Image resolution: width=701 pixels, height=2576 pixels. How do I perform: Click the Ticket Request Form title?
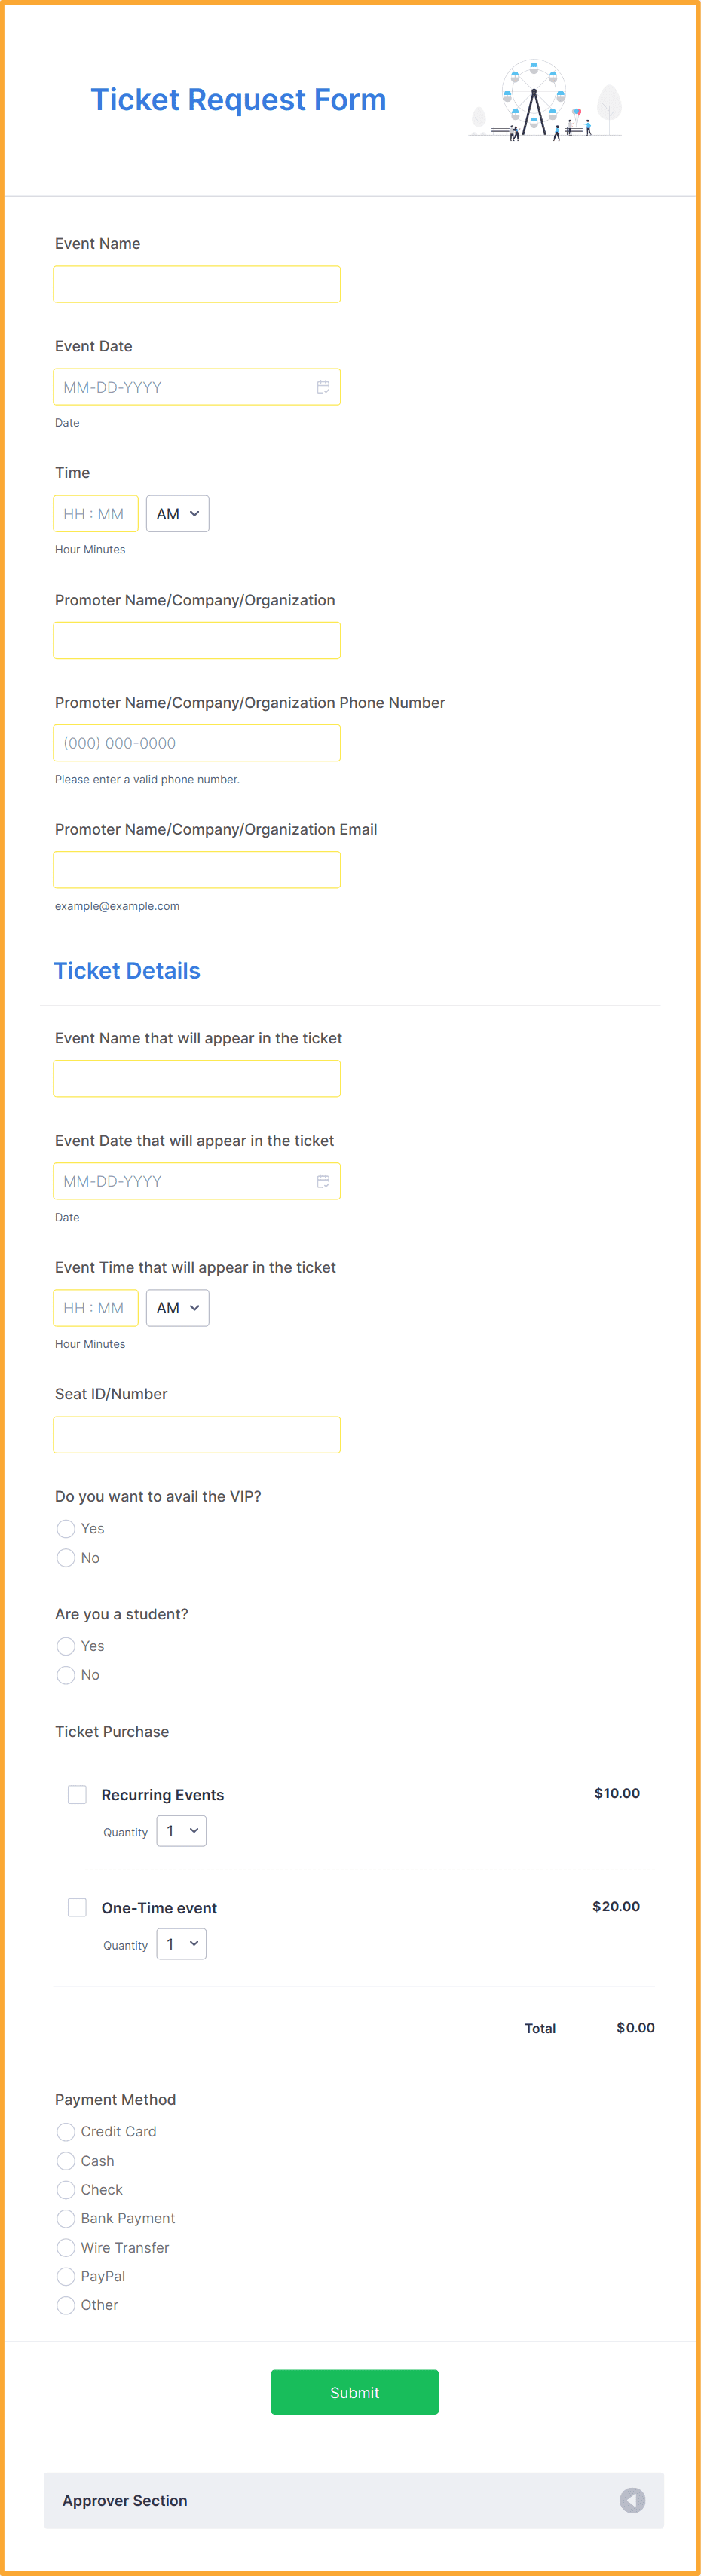click(x=238, y=99)
